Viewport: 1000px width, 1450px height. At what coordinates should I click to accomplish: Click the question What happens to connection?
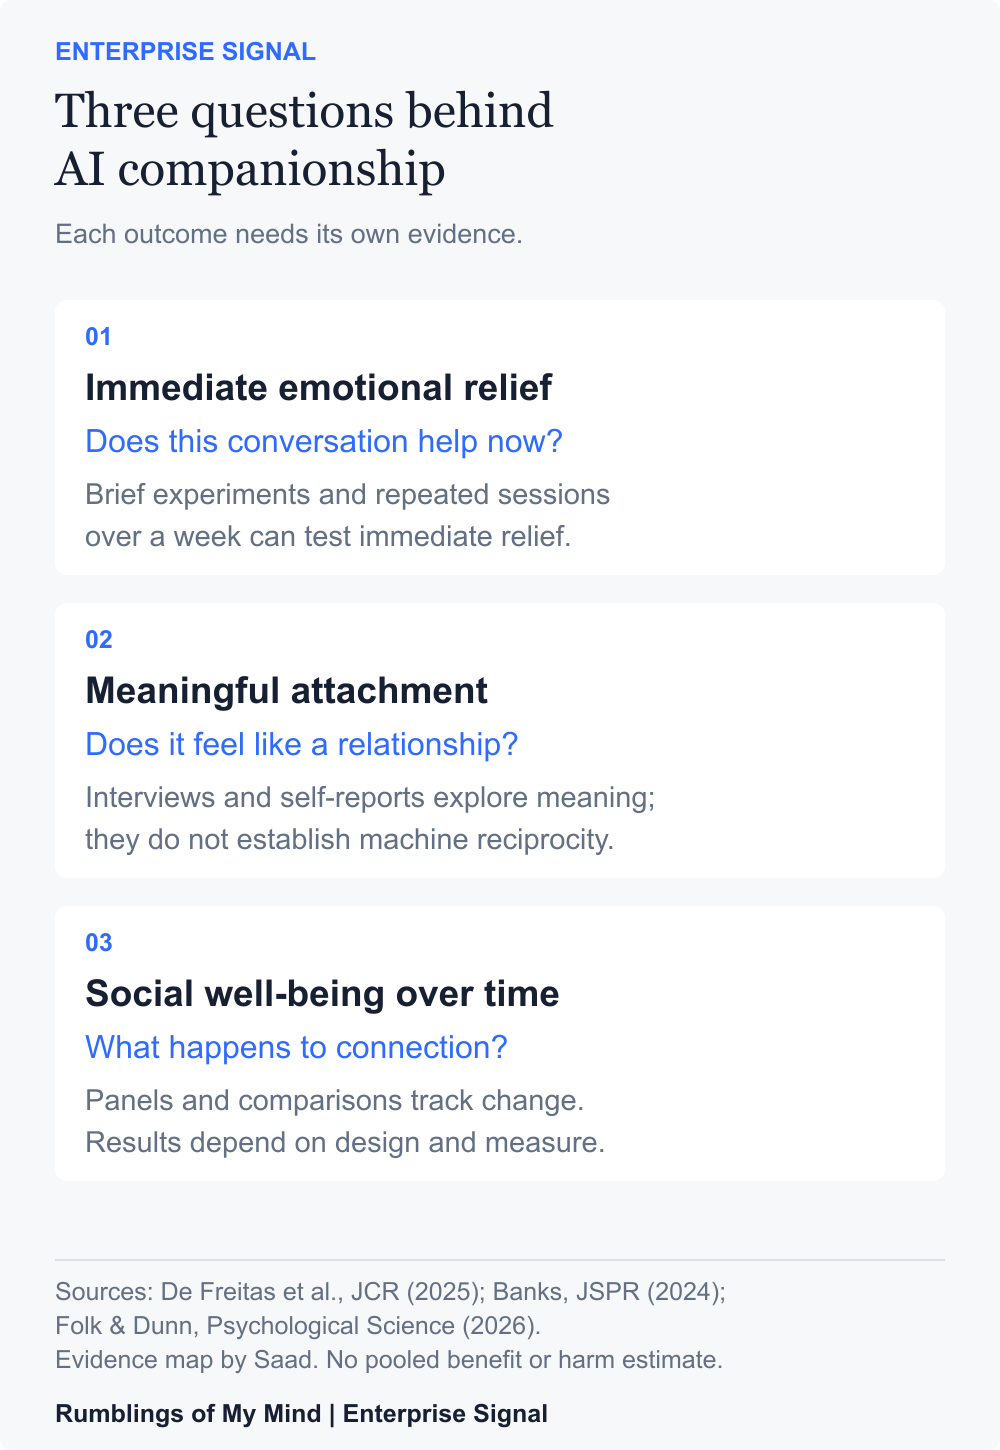click(296, 1047)
